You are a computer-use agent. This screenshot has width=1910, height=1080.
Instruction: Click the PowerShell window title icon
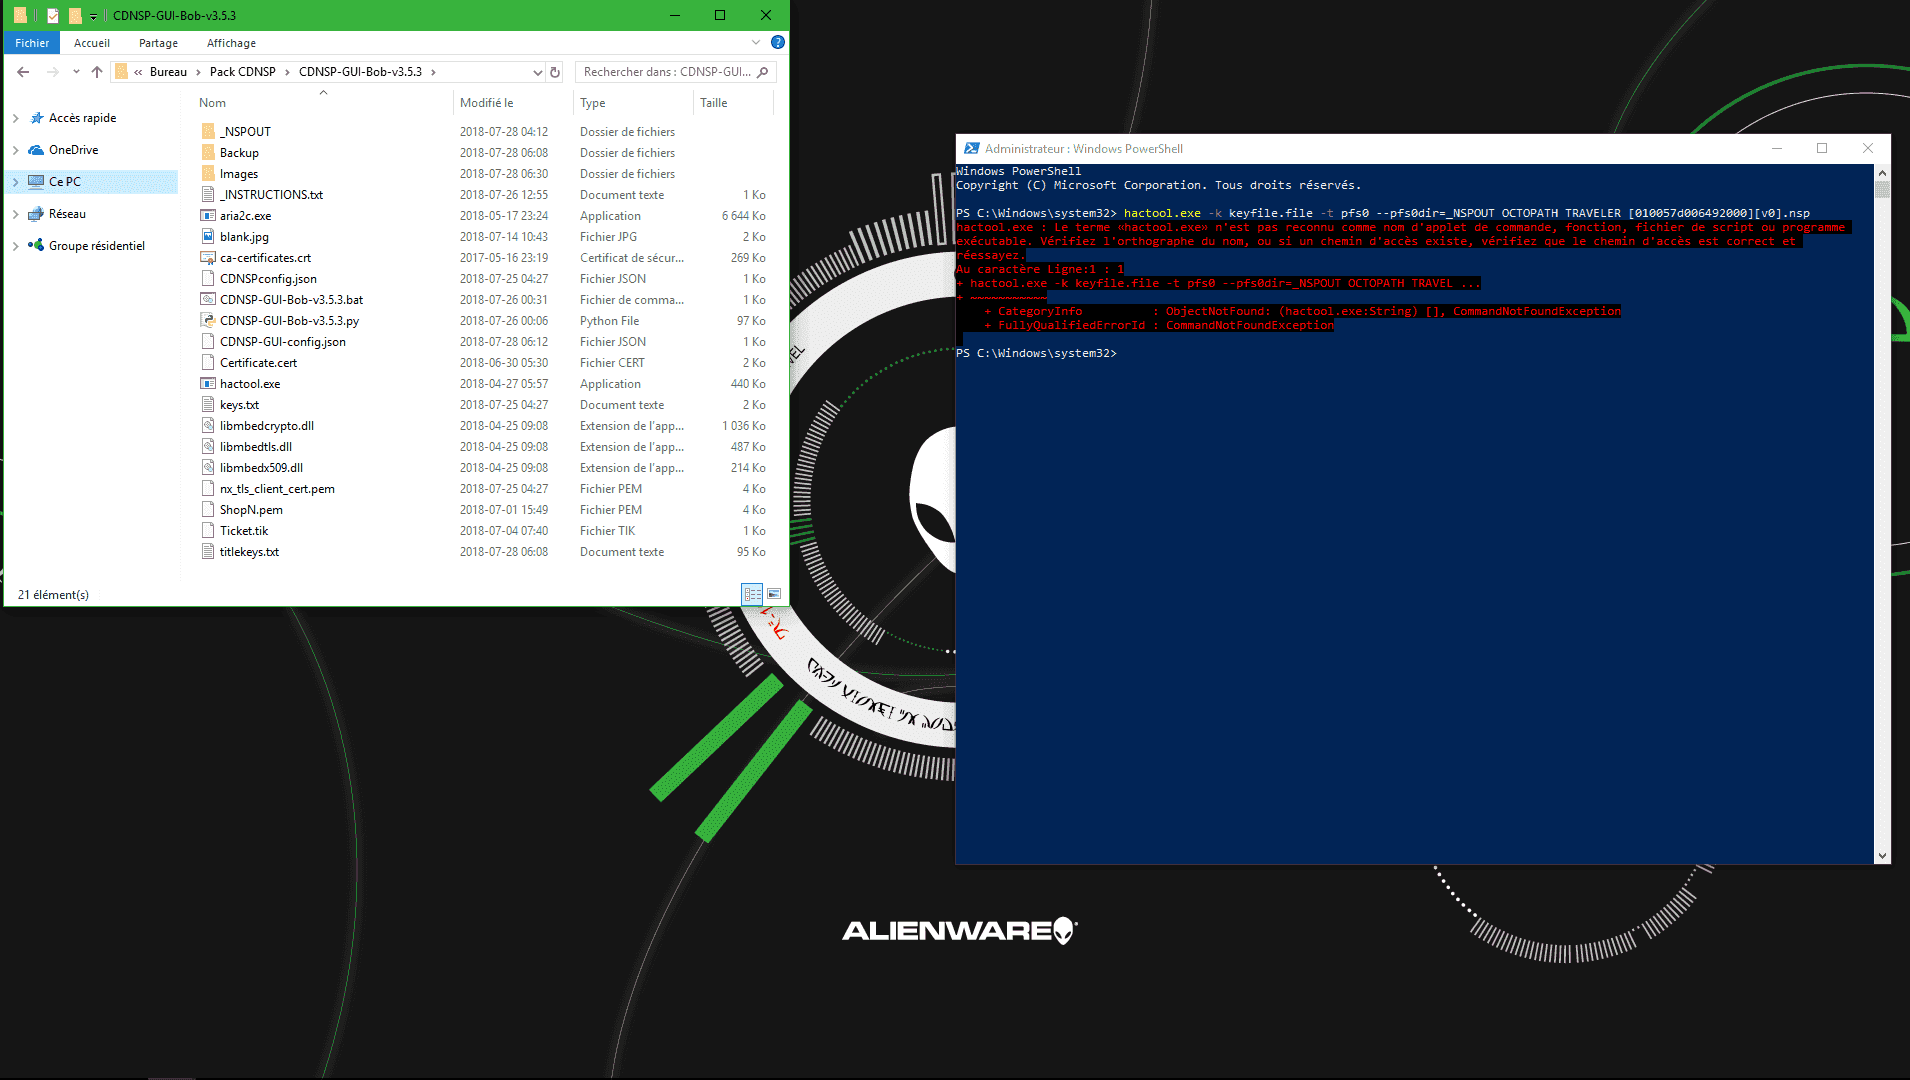click(971, 148)
